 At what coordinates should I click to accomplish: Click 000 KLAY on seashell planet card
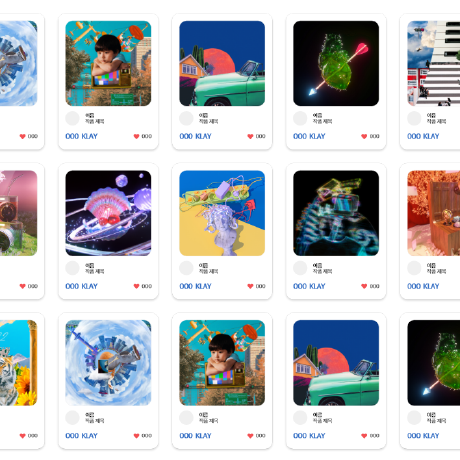(81, 286)
